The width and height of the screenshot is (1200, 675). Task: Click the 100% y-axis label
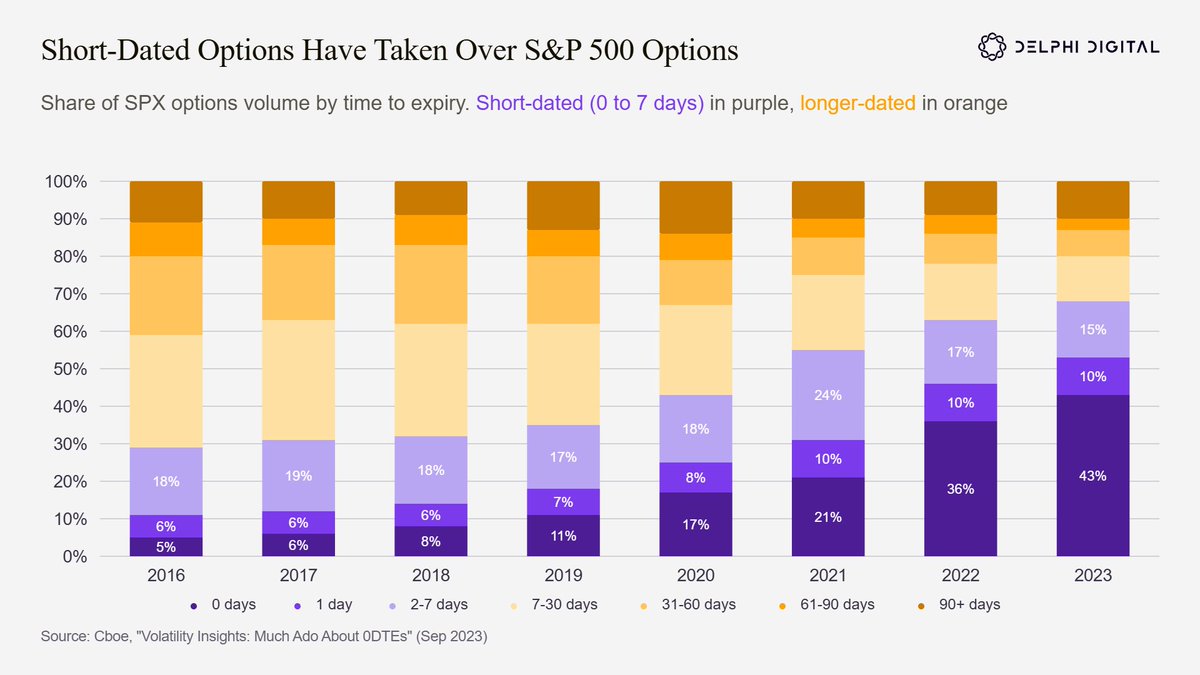click(66, 182)
